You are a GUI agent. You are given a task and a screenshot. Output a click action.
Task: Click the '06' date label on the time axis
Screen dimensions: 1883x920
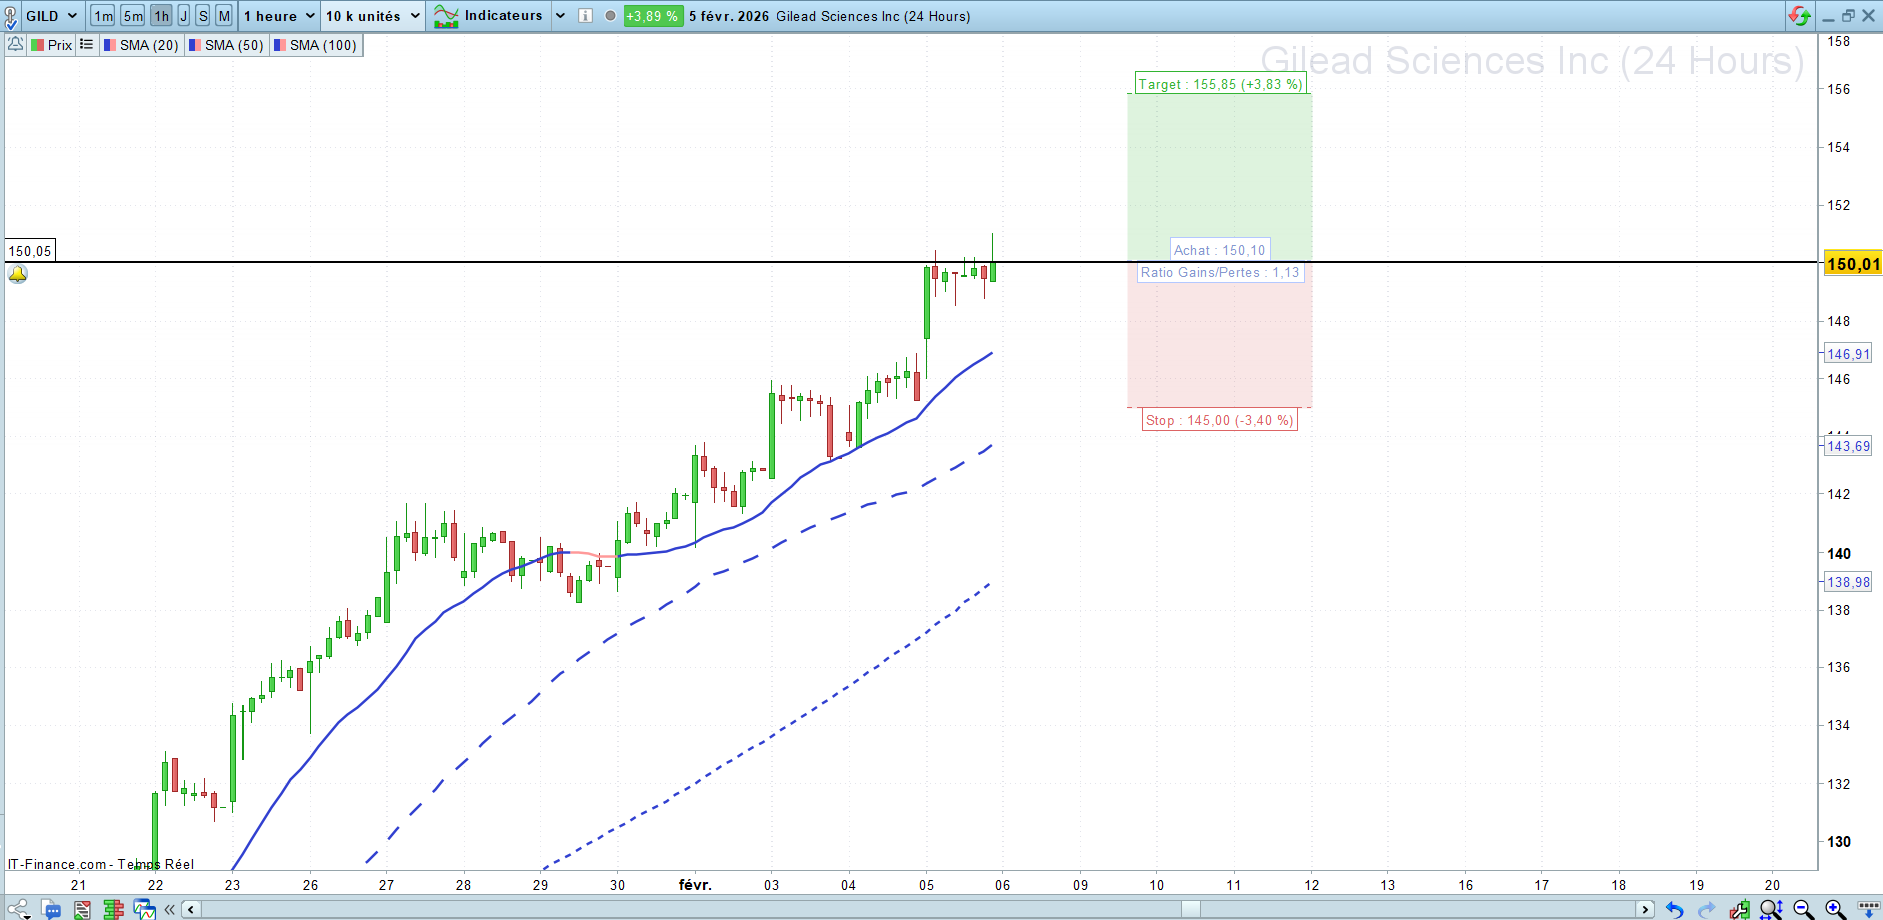1002,885
